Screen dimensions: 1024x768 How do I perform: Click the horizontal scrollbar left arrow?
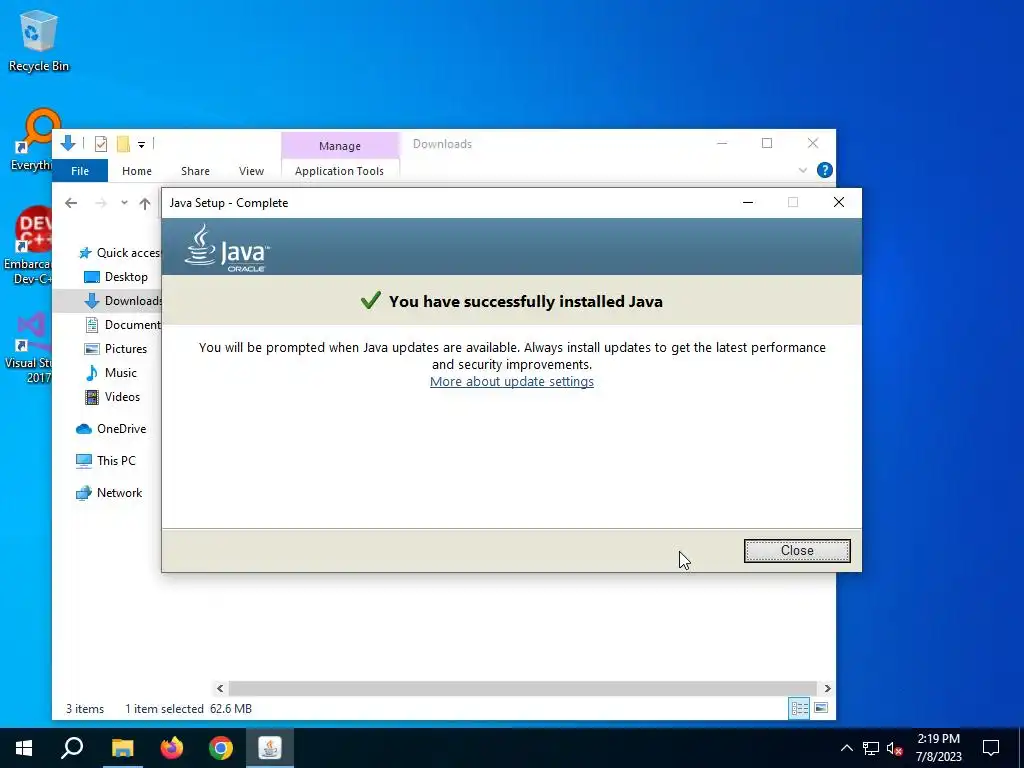pyautogui.click(x=220, y=688)
